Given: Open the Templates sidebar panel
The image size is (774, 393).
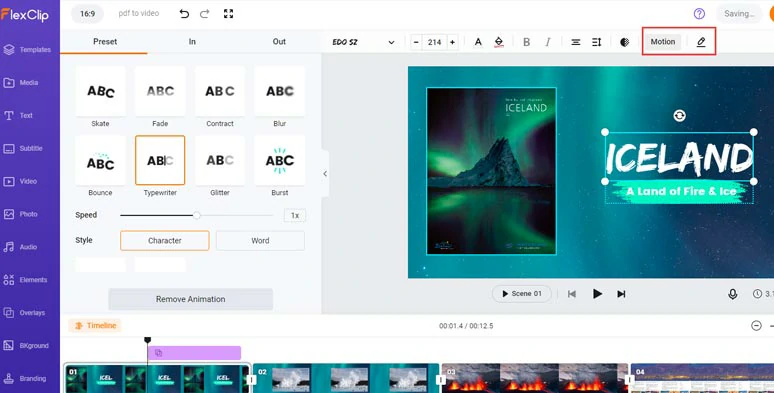Looking at the screenshot, I should (27, 49).
